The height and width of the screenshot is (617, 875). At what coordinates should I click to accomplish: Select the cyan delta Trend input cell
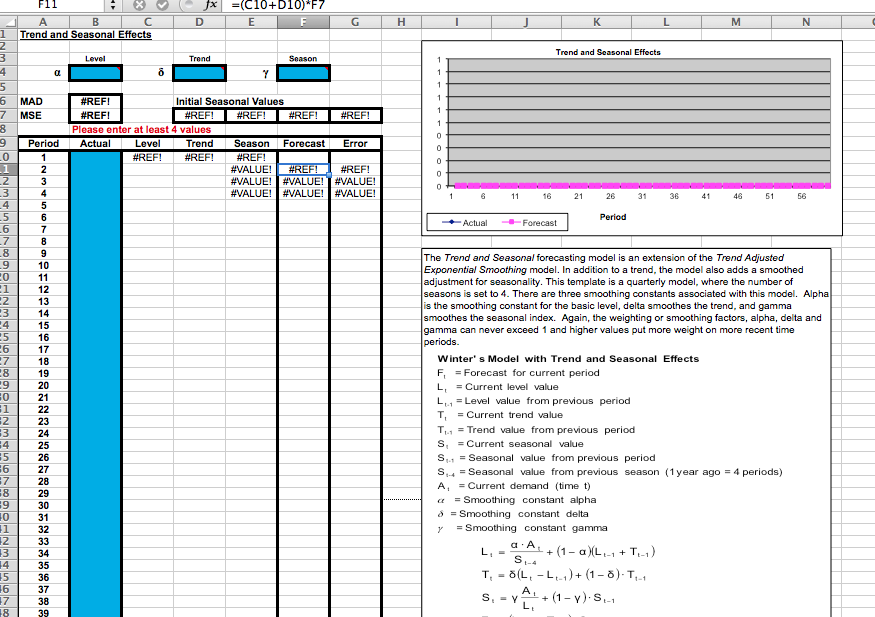(199, 72)
